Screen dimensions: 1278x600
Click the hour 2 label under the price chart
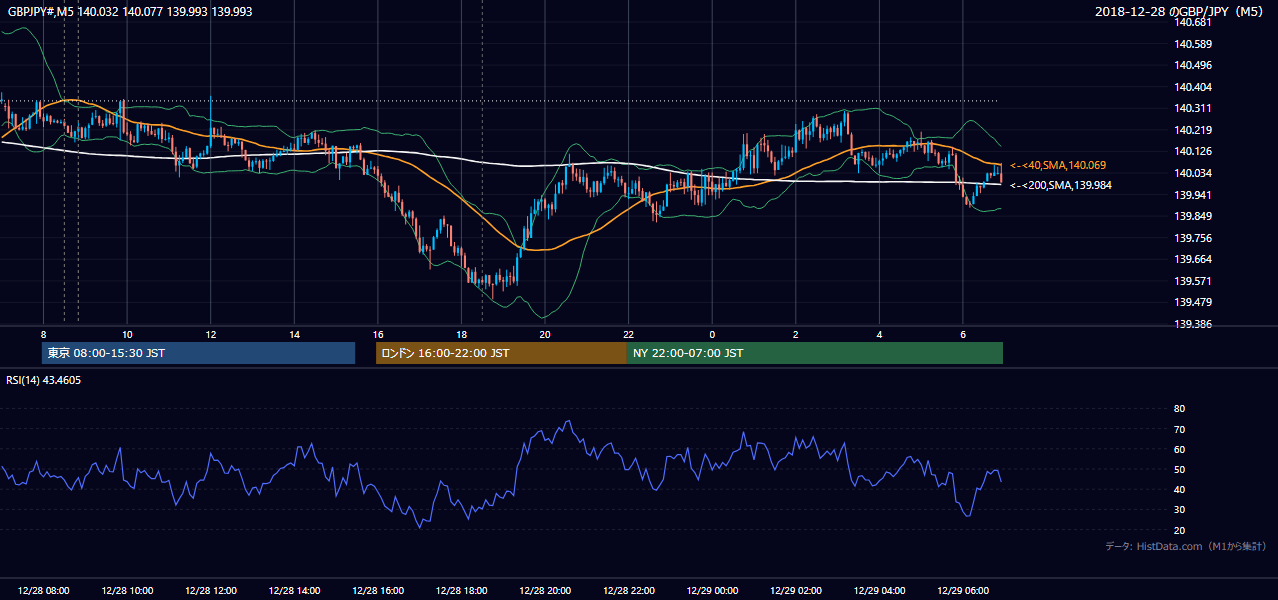[796, 334]
